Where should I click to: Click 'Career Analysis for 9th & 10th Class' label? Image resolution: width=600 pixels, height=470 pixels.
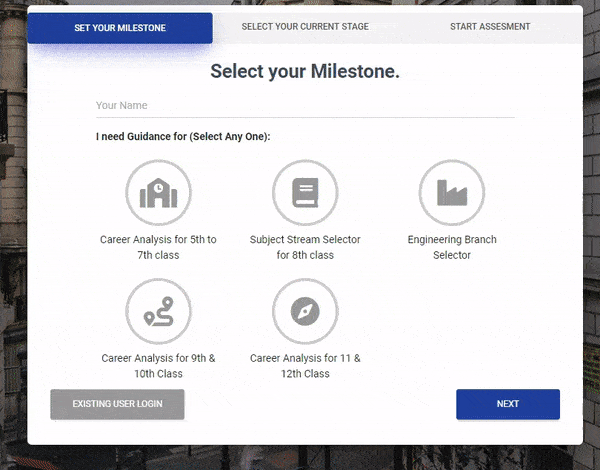point(158,365)
